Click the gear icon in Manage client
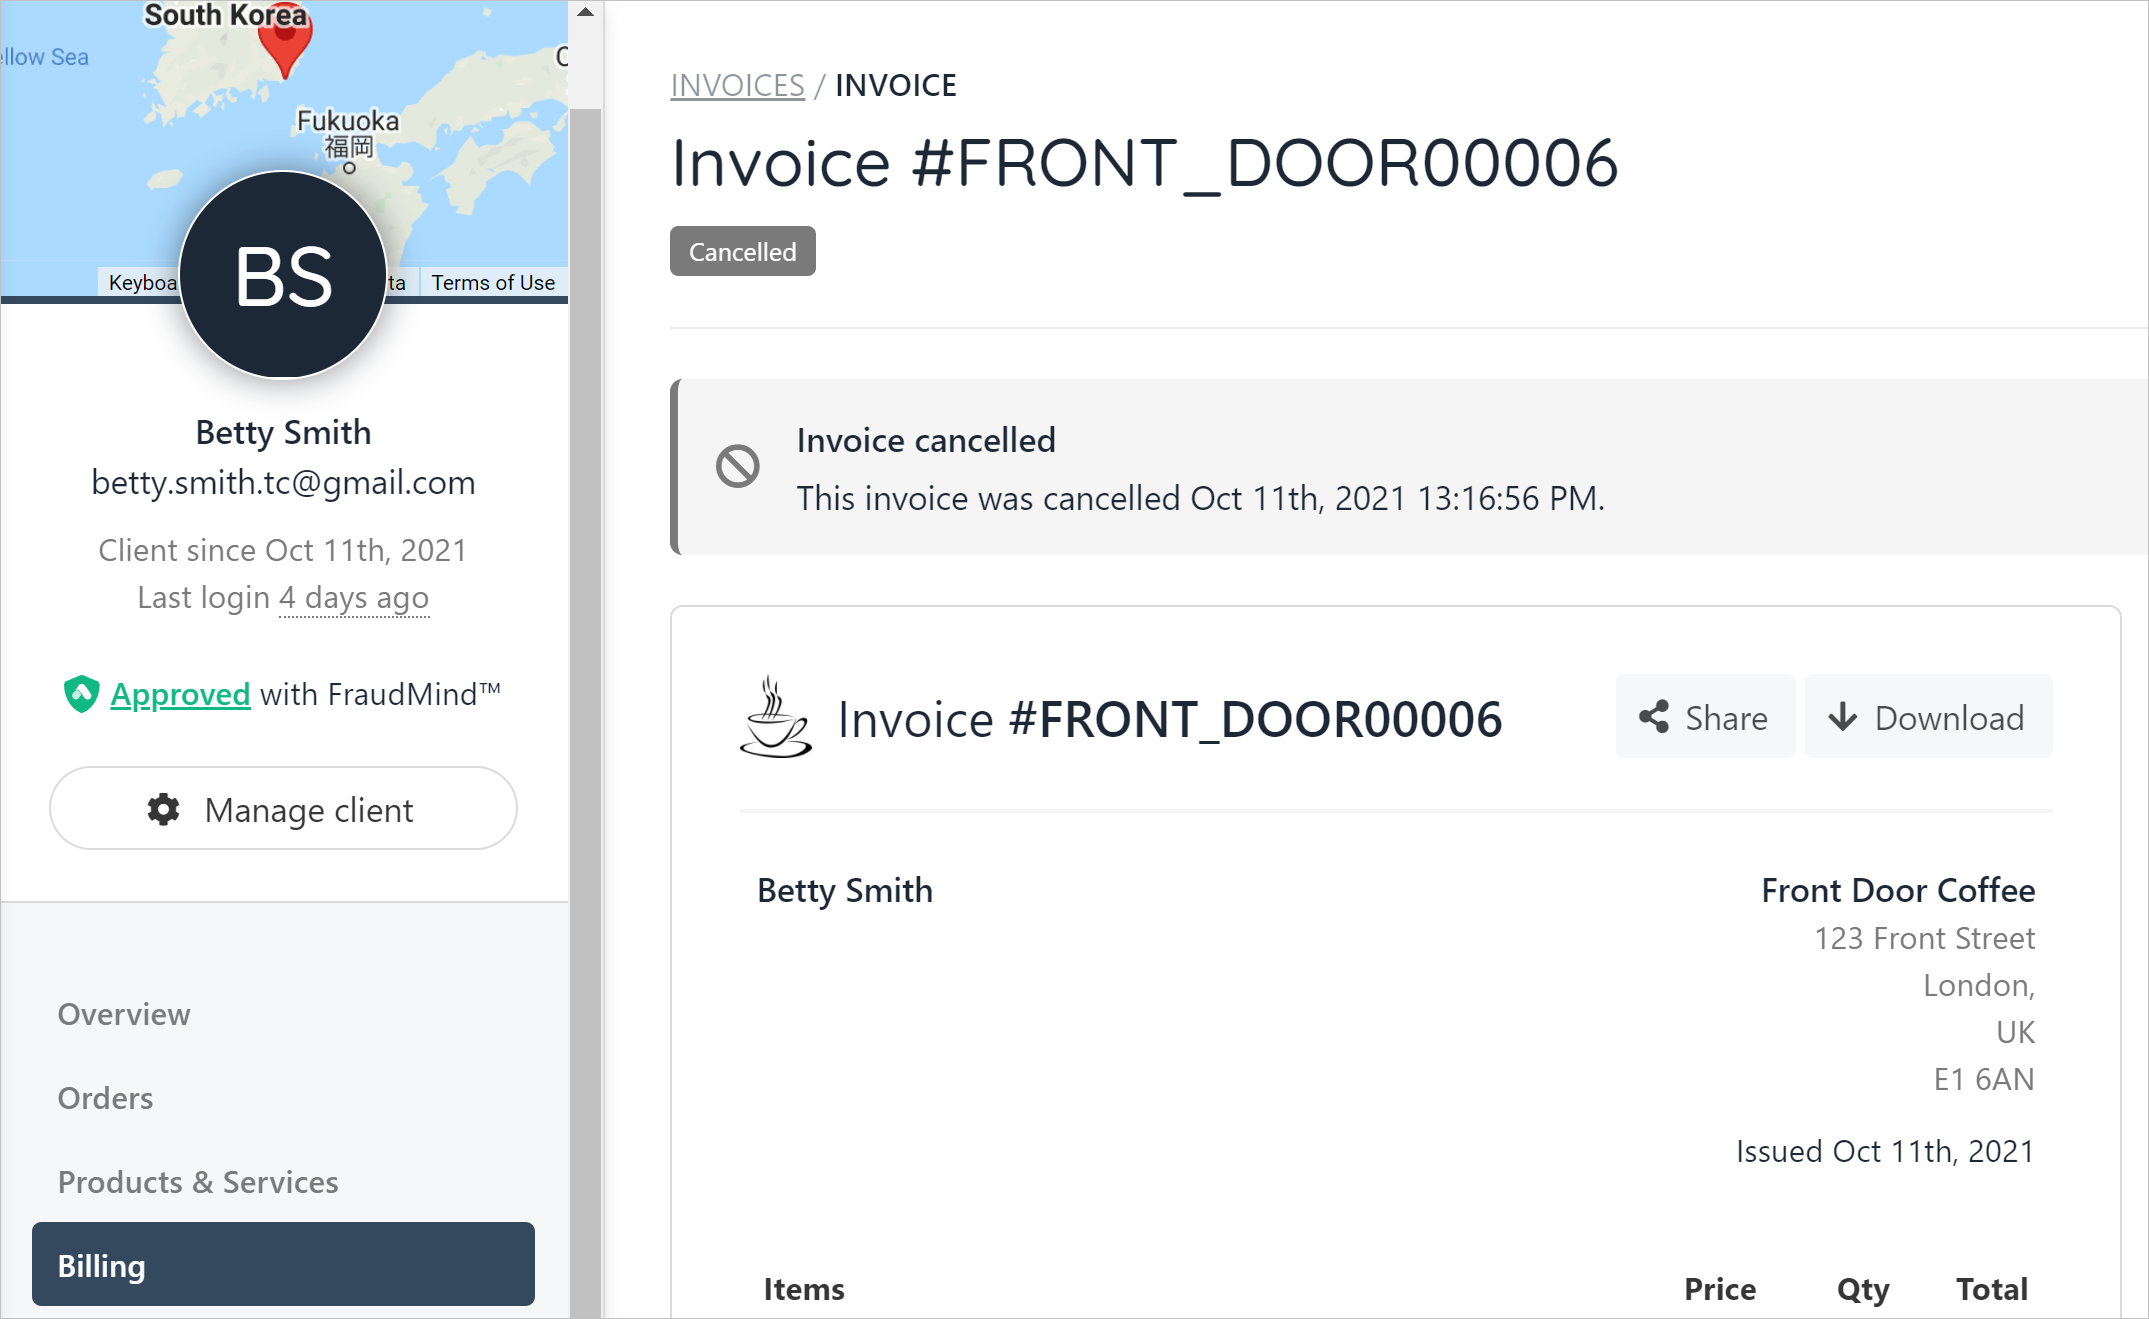2149x1319 pixels. (164, 809)
